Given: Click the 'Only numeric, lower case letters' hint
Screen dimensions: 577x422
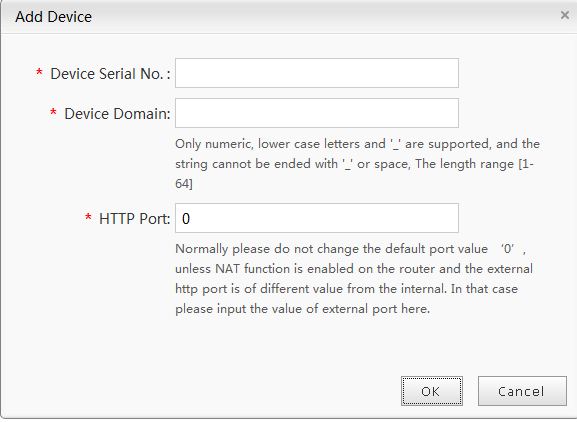Looking at the screenshot, I should click(x=357, y=144).
